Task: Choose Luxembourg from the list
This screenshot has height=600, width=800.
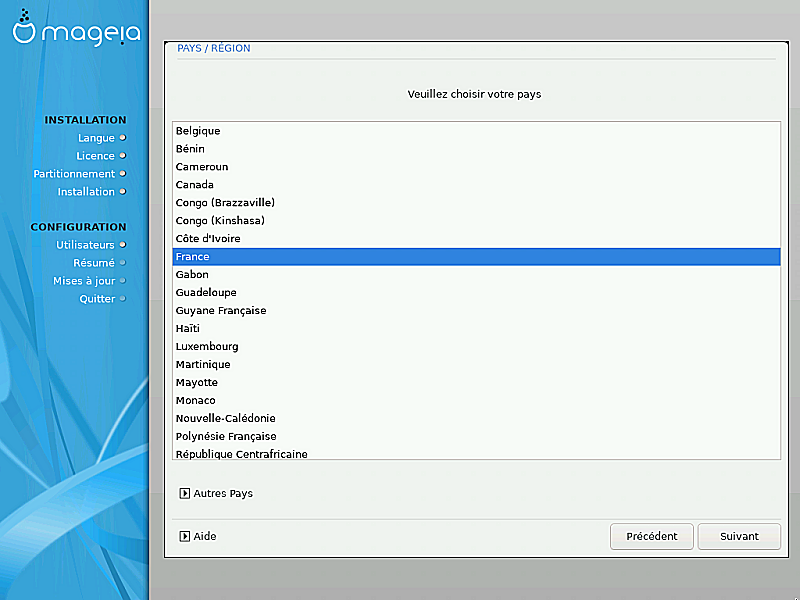Action: (207, 347)
